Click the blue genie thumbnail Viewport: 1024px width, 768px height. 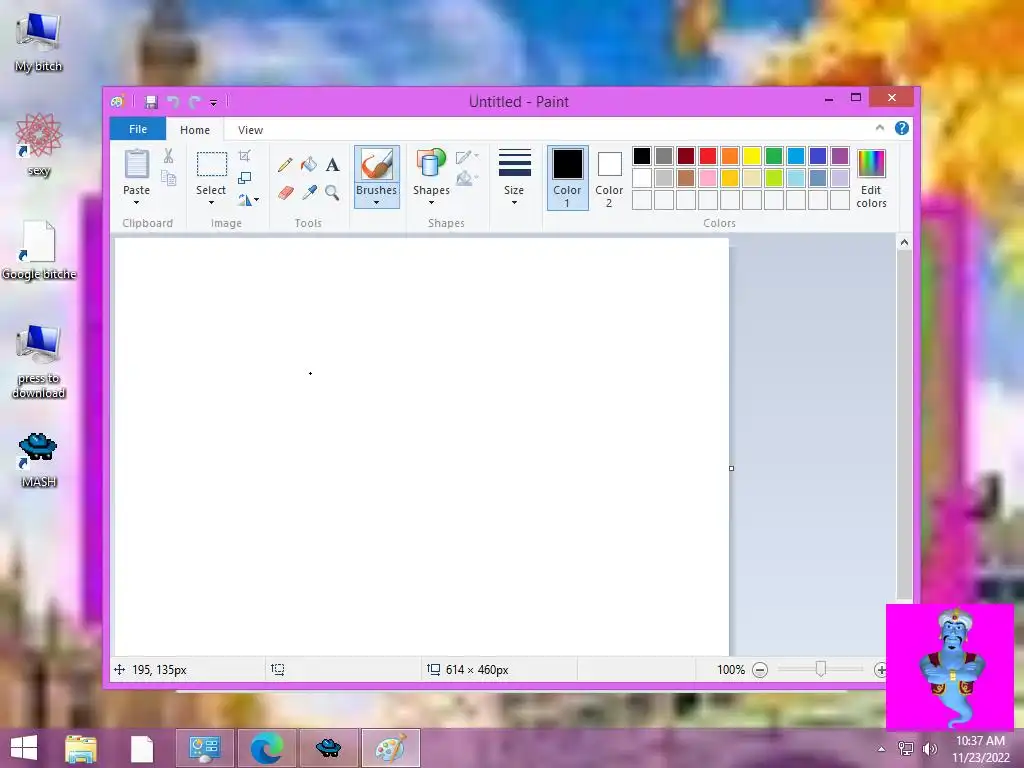(950, 667)
